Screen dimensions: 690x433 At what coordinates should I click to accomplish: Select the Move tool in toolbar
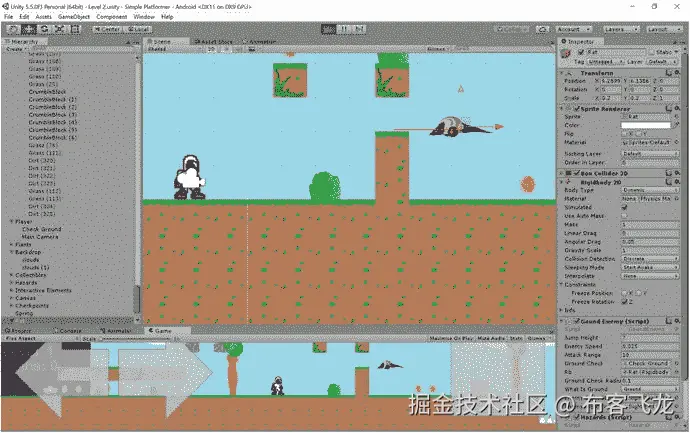[x=29, y=29]
